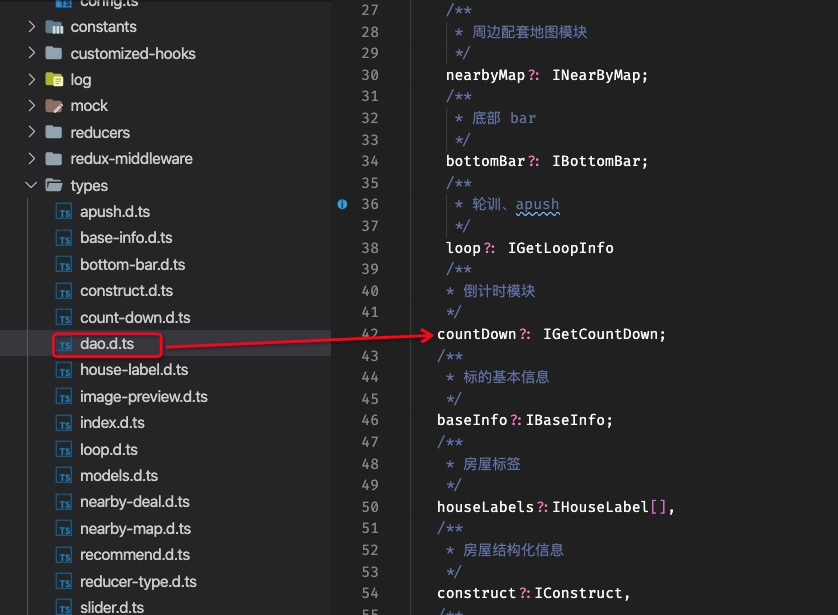Open index.d.ts file
The image size is (838, 615).
coord(112,423)
